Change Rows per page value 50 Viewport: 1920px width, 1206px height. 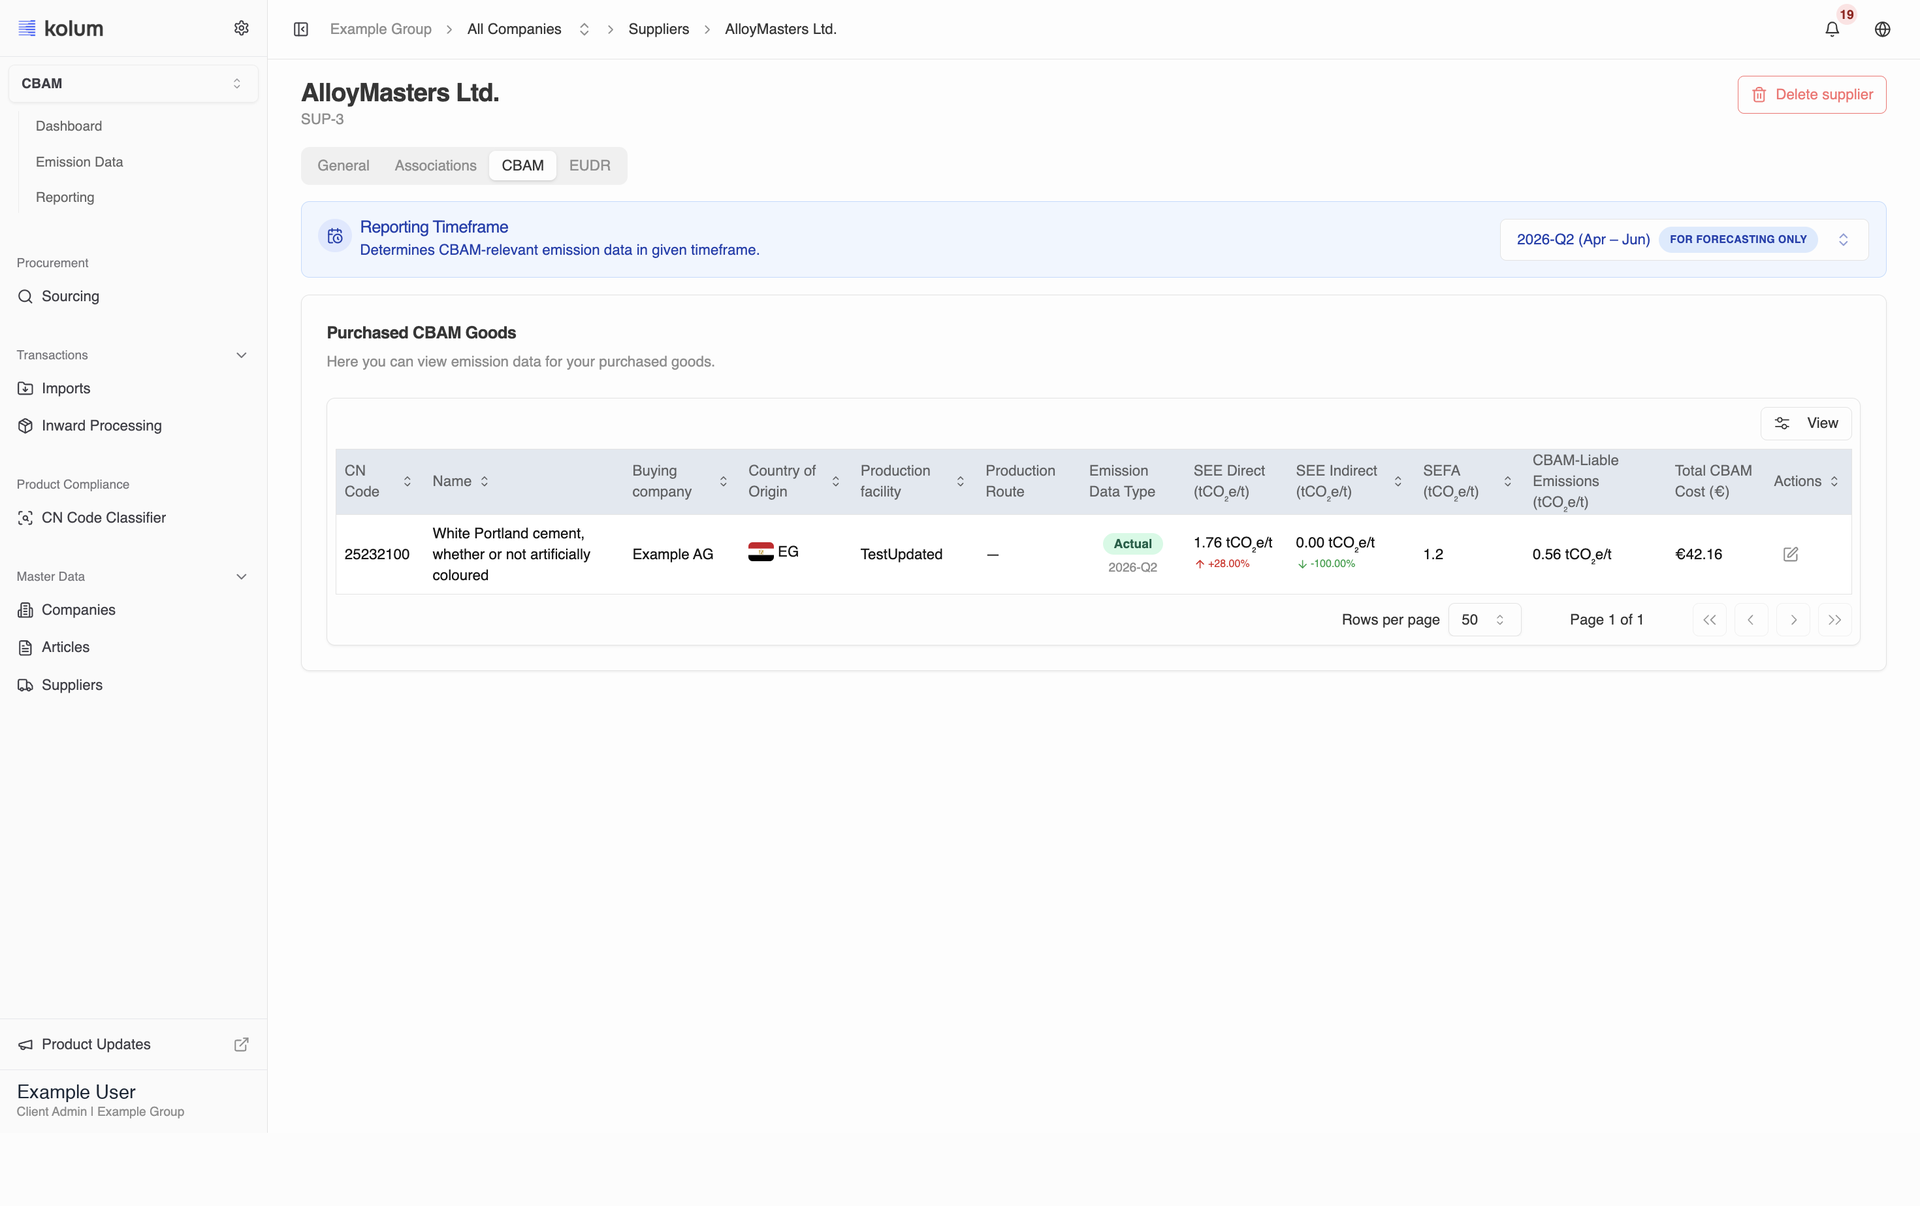click(x=1484, y=620)
